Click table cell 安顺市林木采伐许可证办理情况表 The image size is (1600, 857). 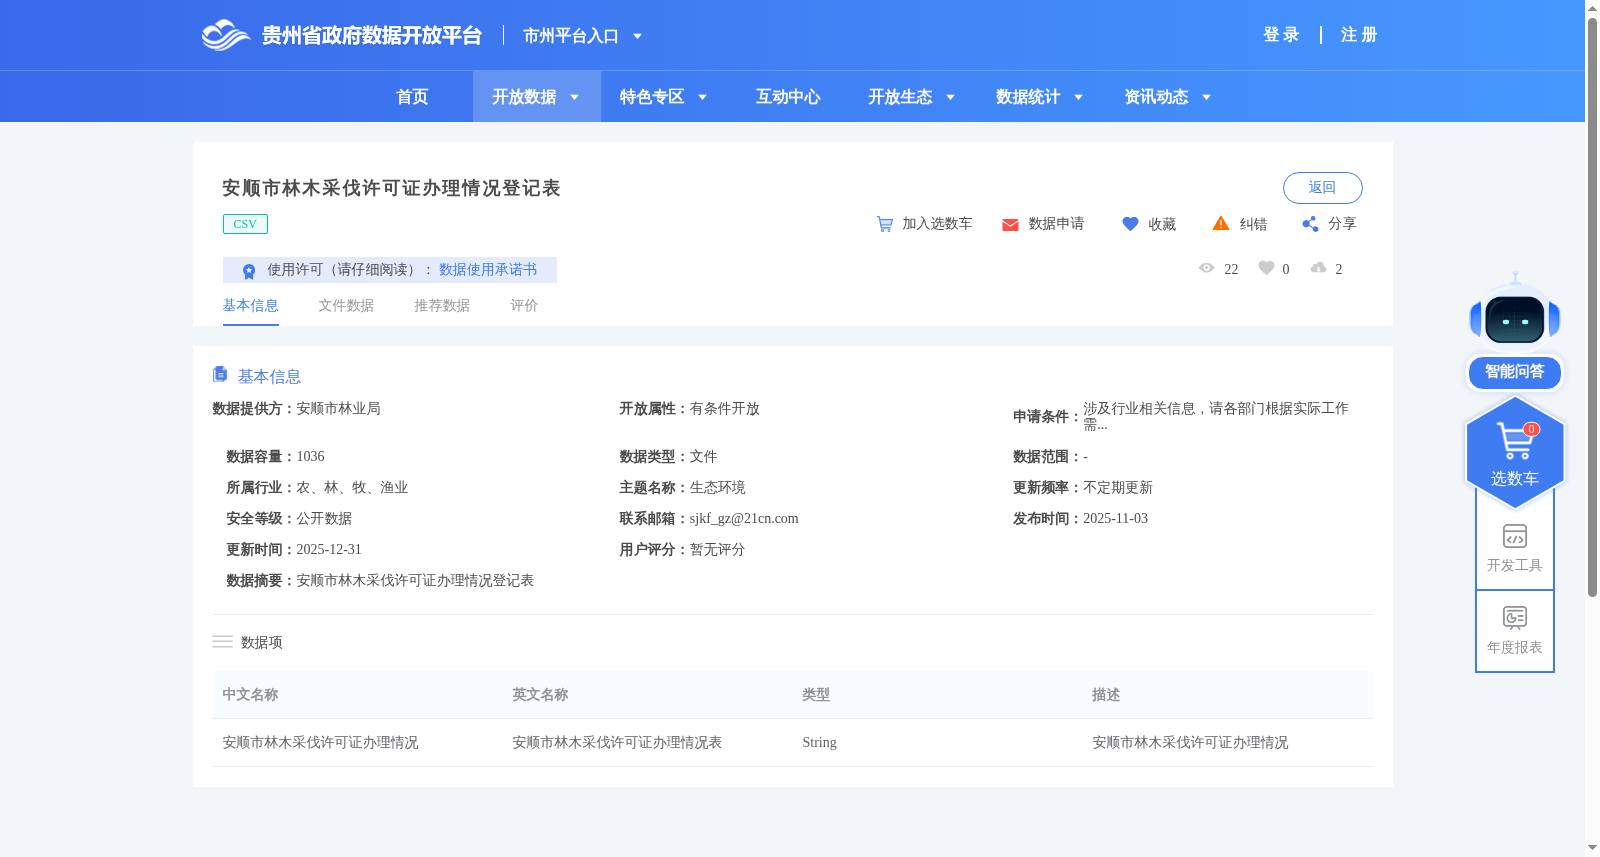click(x=617, y=743)
